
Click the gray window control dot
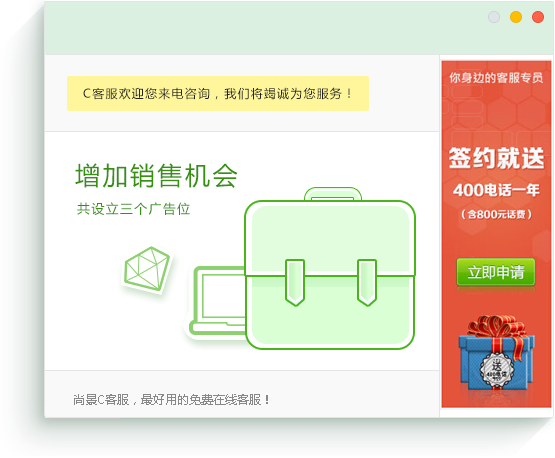point(494,17)
